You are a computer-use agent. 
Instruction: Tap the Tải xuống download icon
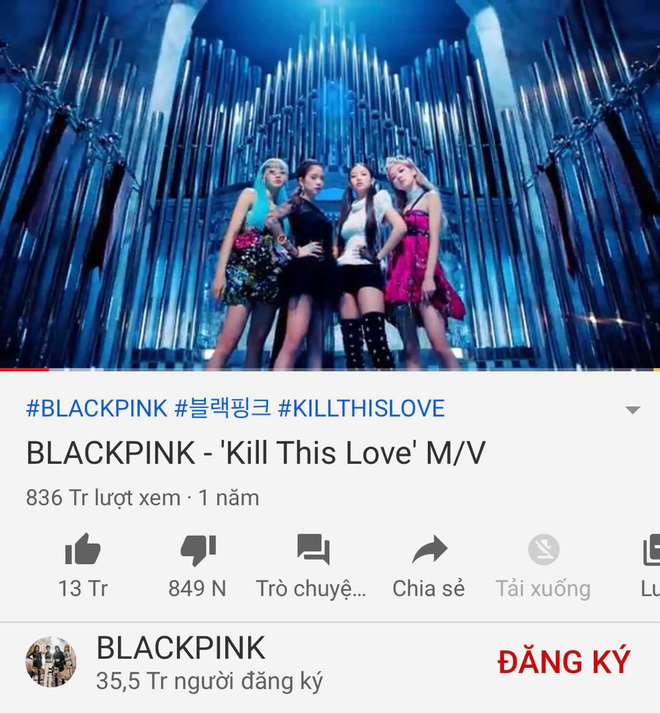tap(543, 549)
